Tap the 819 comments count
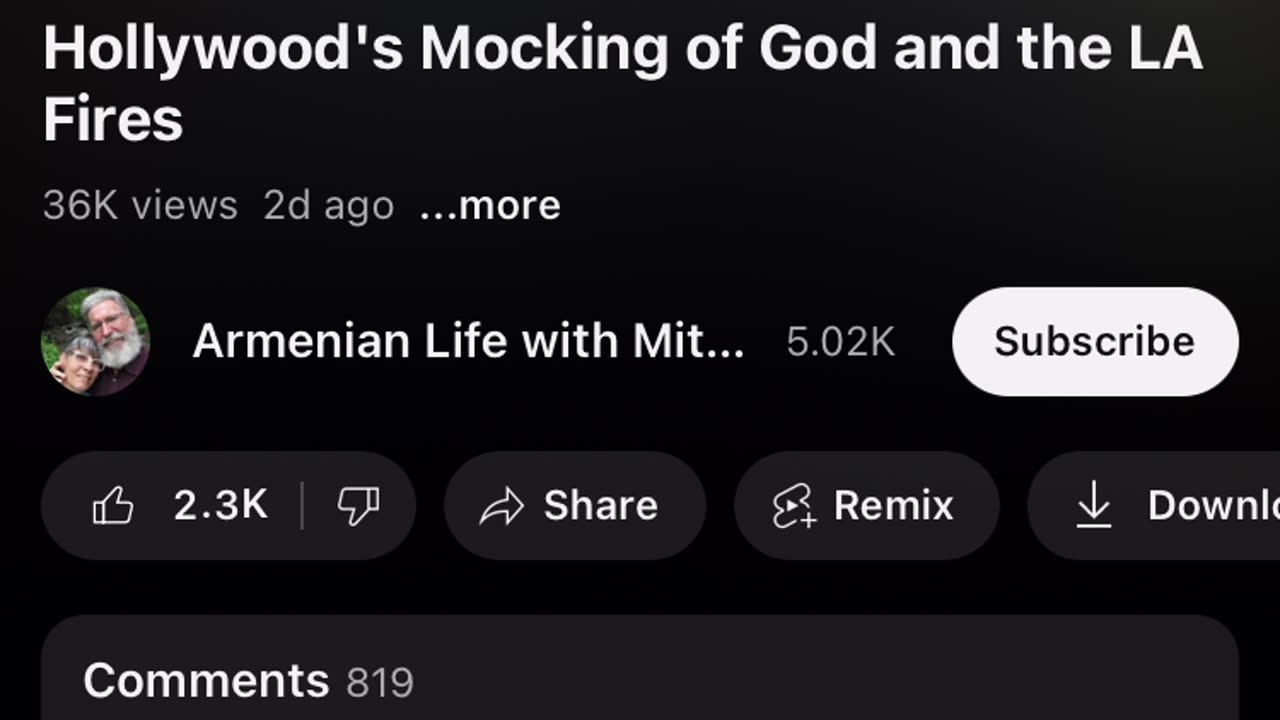The height and width of the screenshot is (720, 1280). click(380, 683)
